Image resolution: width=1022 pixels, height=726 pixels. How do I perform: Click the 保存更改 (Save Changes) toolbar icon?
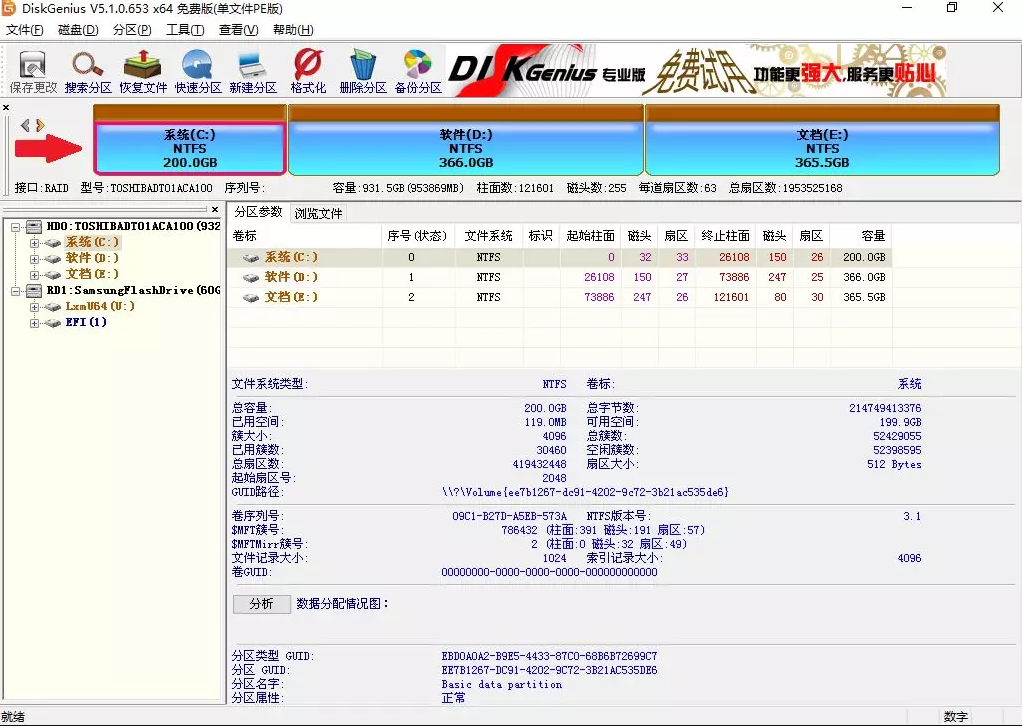(x=31, y=70)
